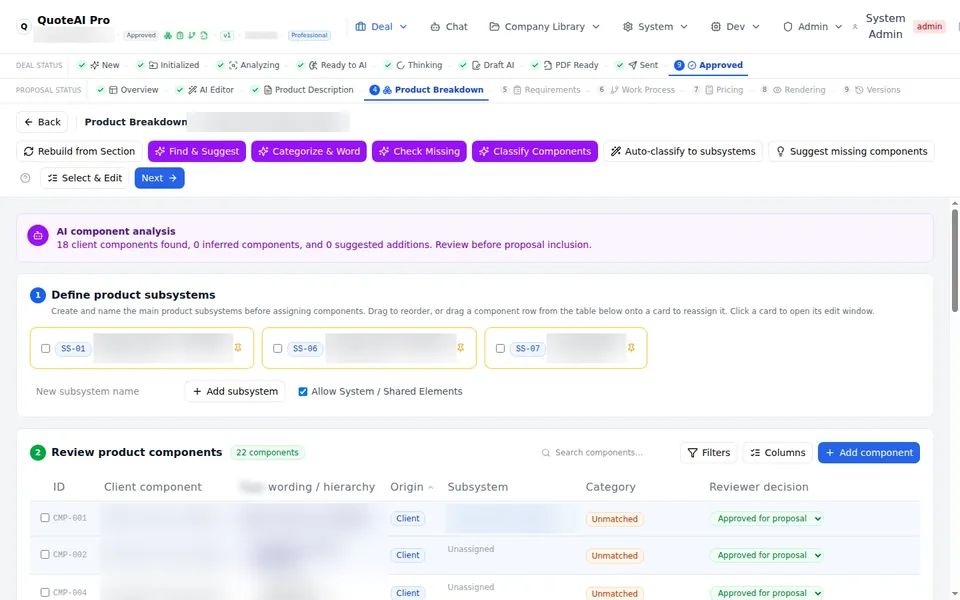The width and height of the screenshot is (960, 600).
Task: Open the Admin dropdown menu
Action: coord(812,27)
